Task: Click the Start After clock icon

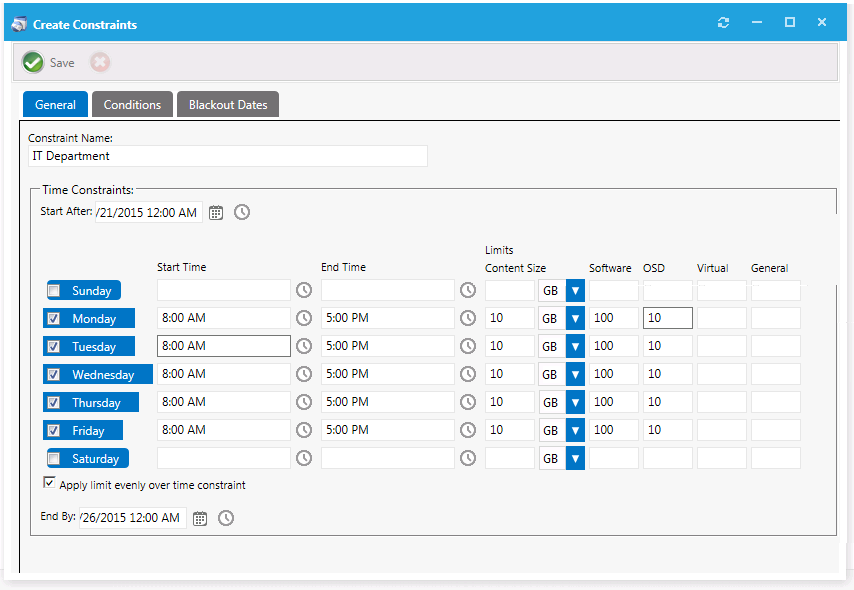Action: (x=242, y=212)
